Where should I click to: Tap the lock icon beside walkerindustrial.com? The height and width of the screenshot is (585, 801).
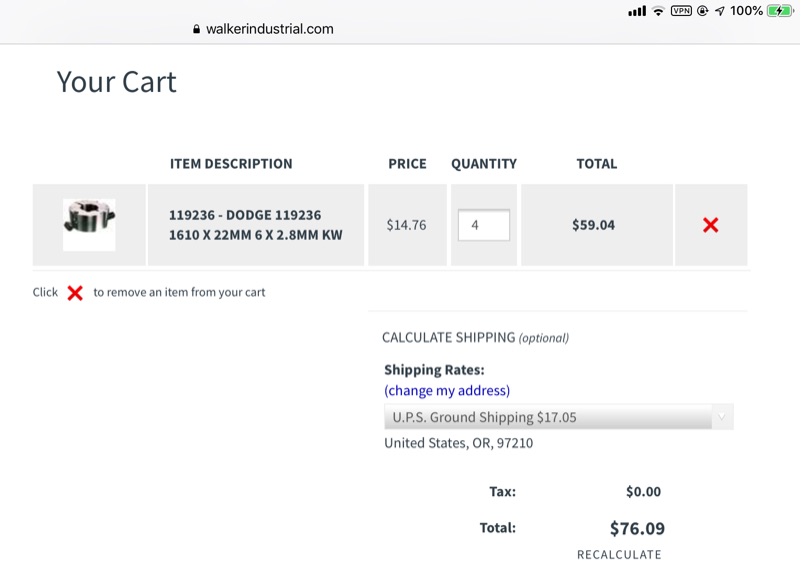coord(197,29)
